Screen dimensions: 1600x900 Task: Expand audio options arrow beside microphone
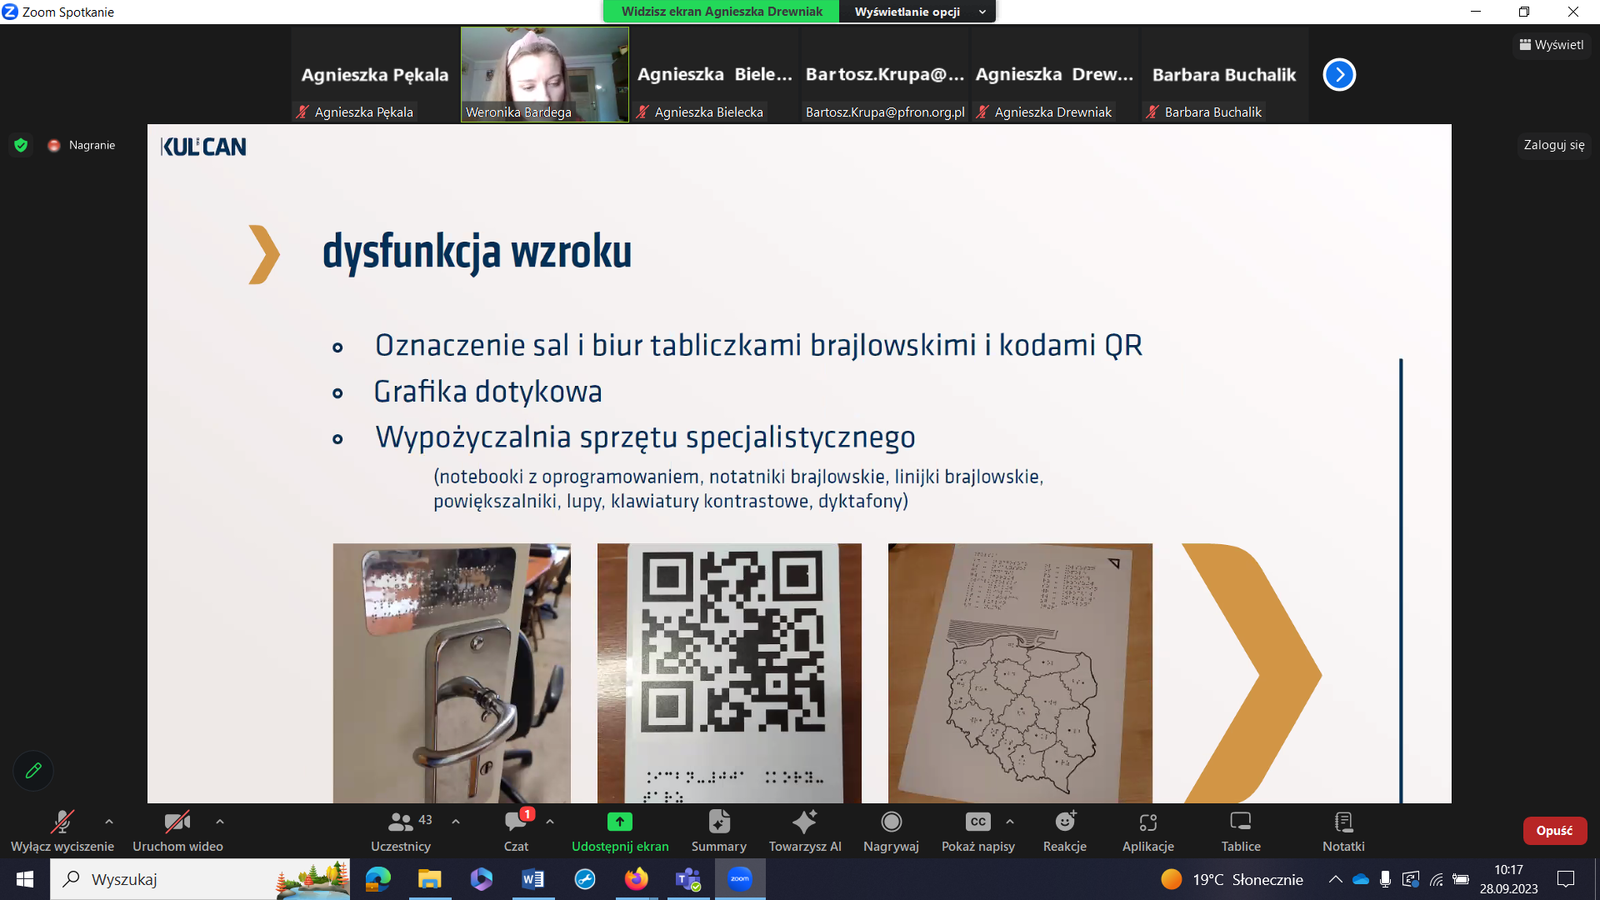(x=109, y=822)
